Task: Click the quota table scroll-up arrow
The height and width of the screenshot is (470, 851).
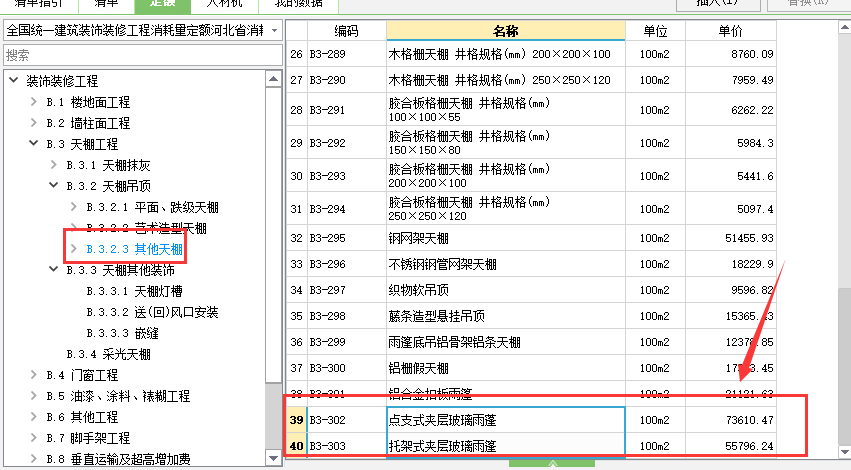Action: click(x=844, y=27)
